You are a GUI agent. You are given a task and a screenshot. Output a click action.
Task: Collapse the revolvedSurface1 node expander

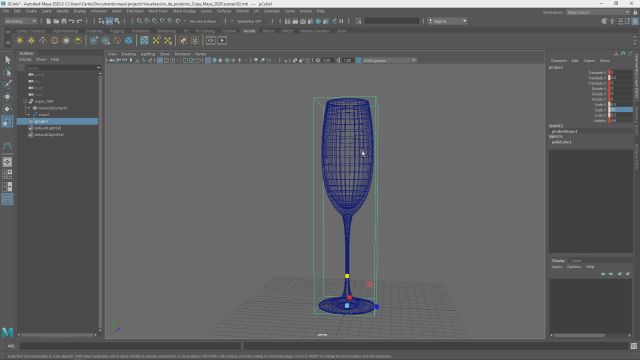tap(29, 108)
